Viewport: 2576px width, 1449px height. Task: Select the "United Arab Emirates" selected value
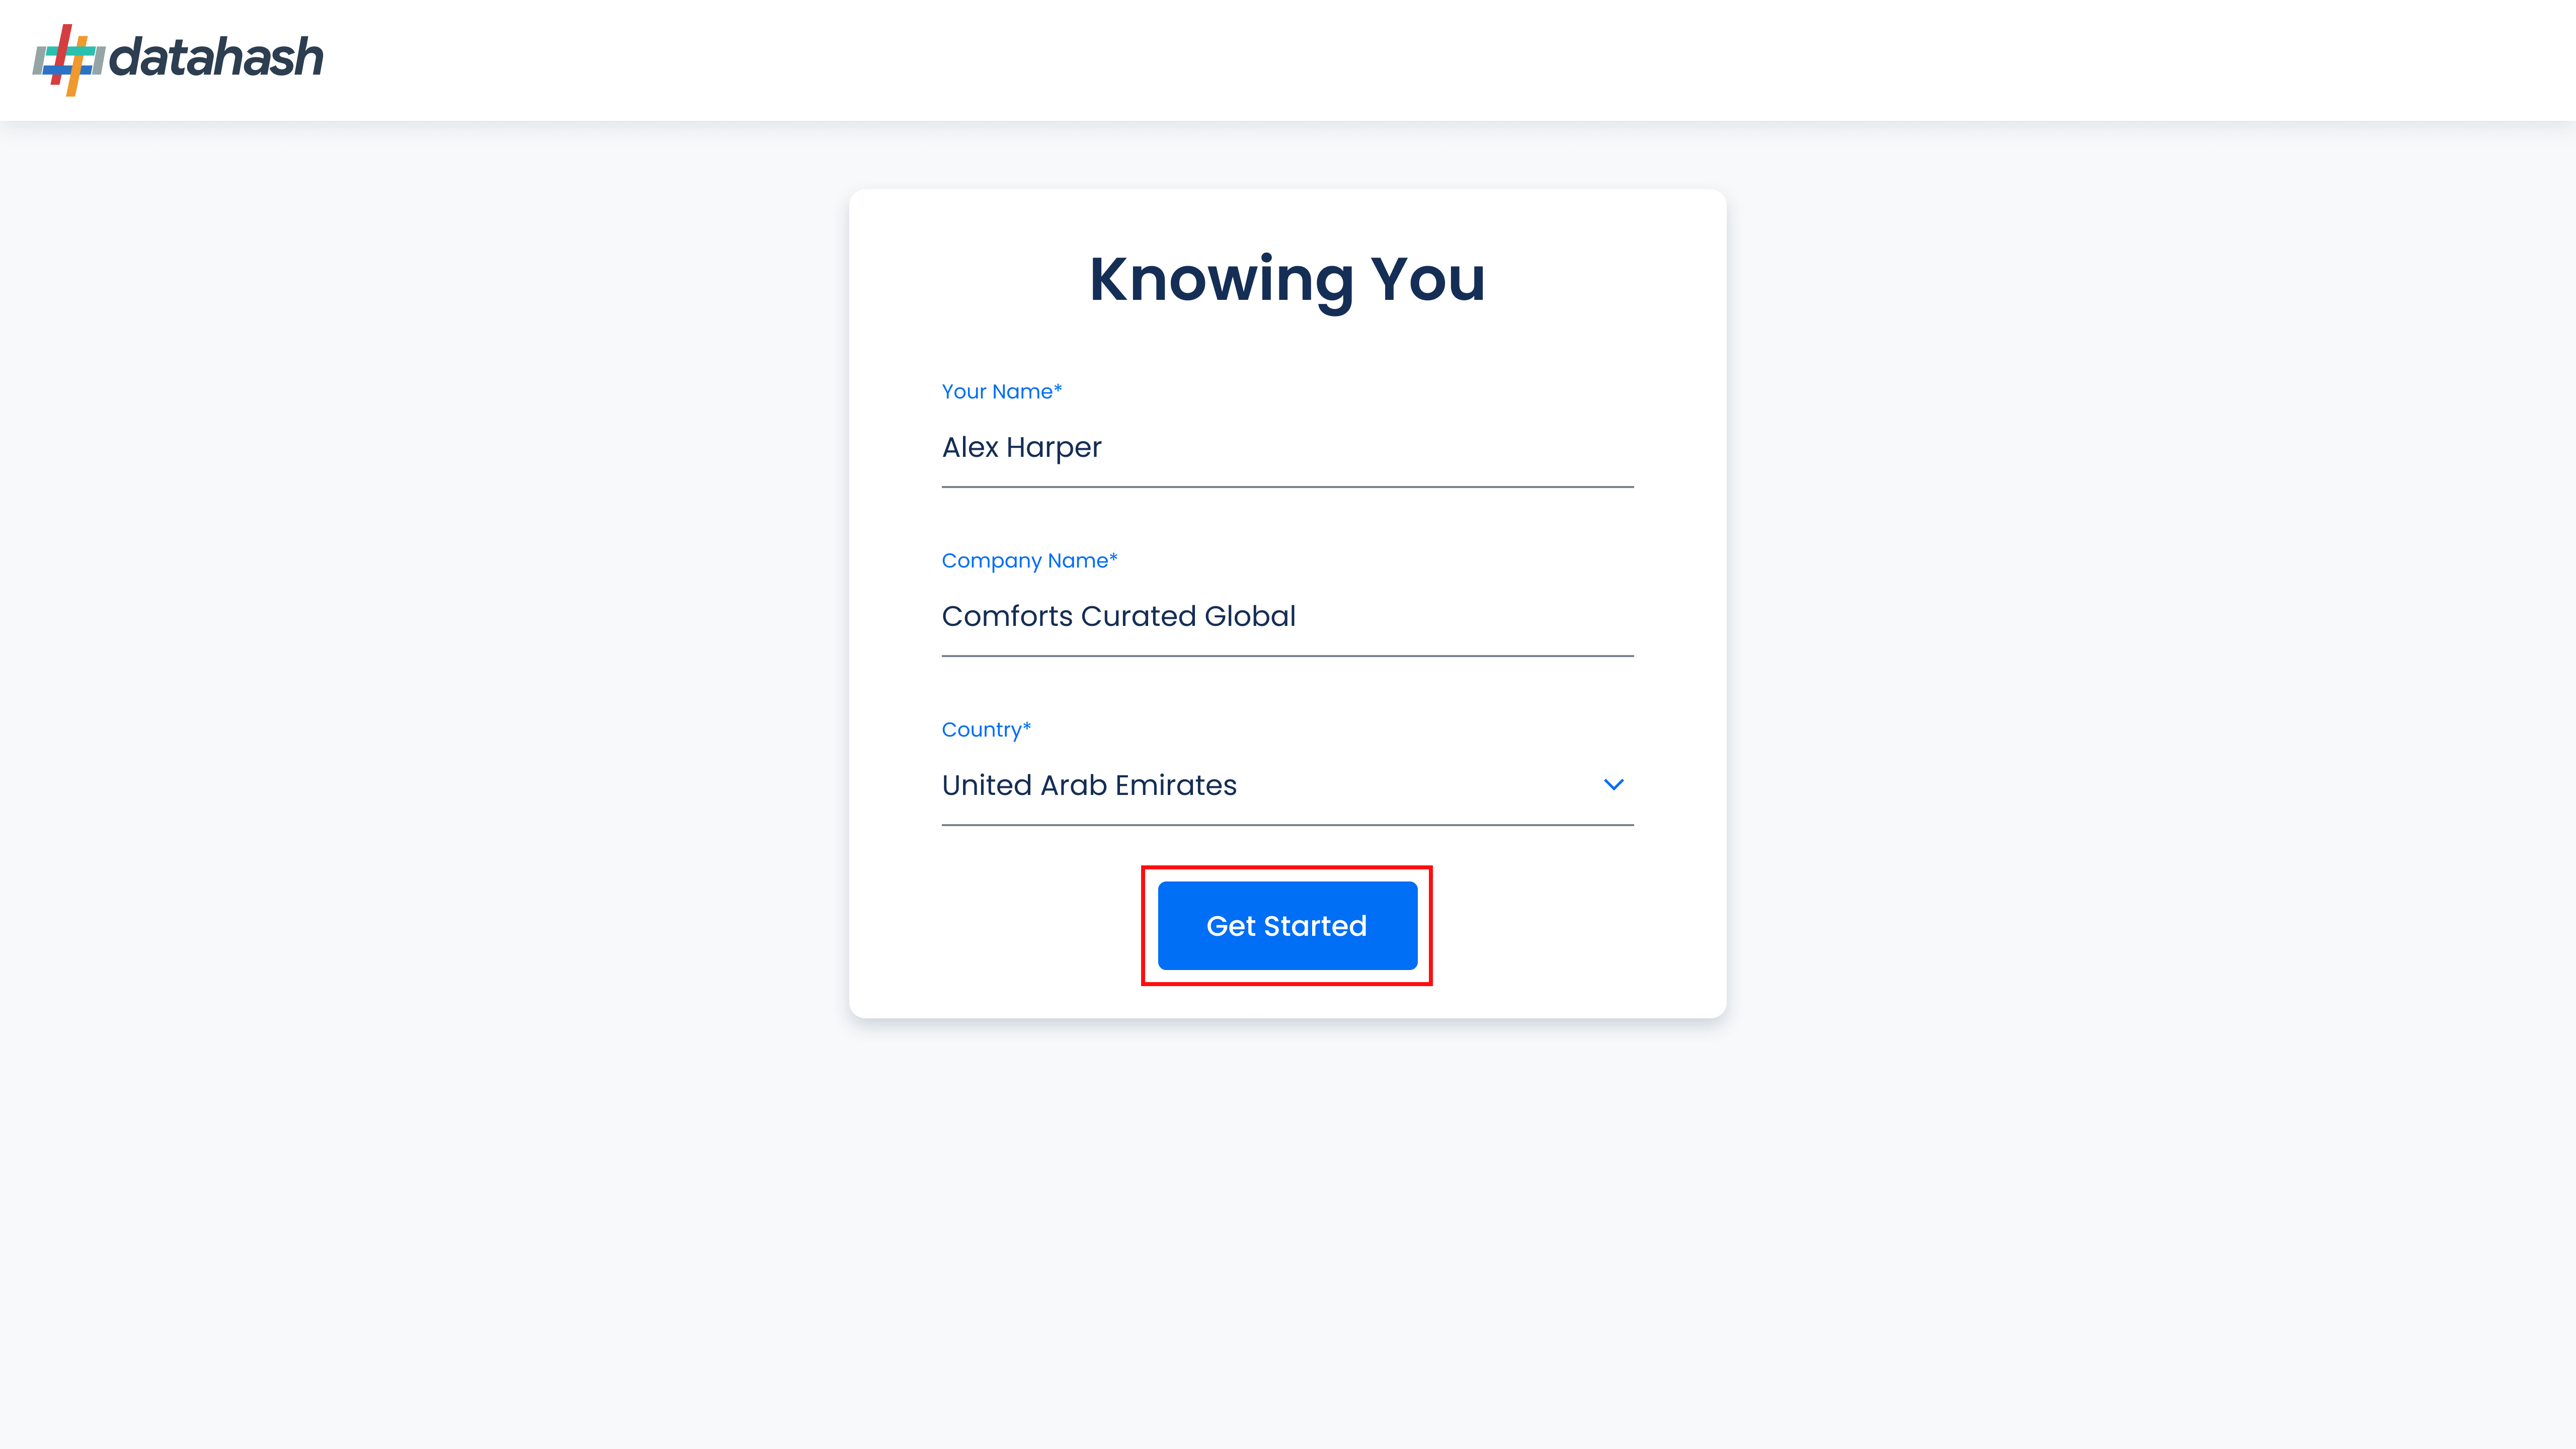click(1089, 785)
